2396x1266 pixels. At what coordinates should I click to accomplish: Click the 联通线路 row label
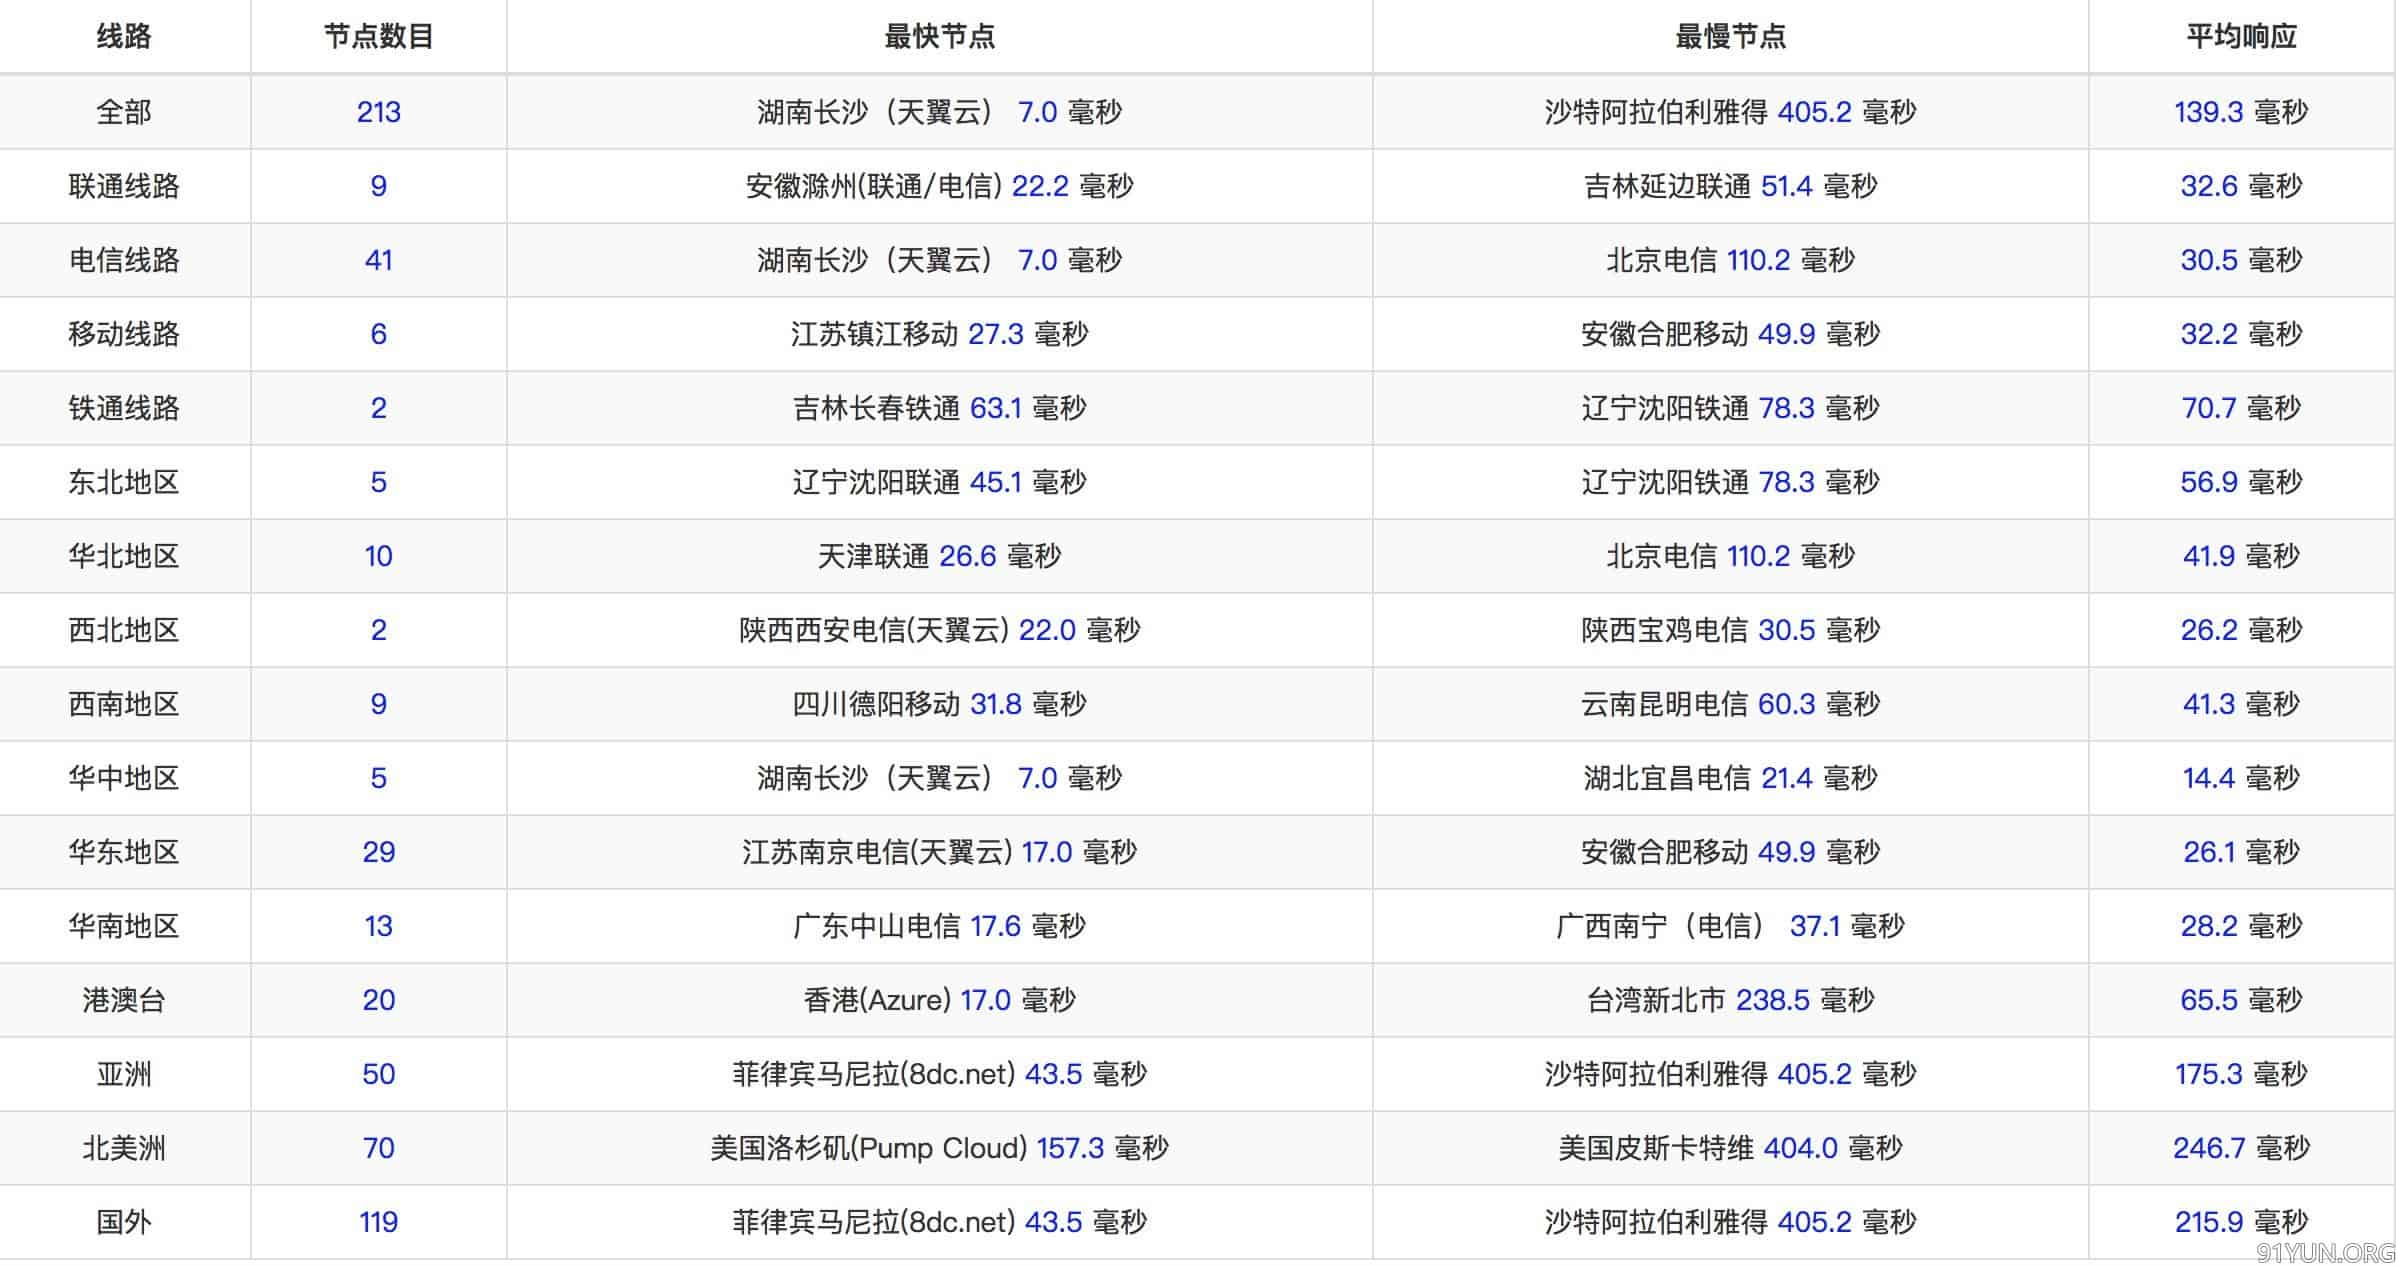tap(124, 185)
